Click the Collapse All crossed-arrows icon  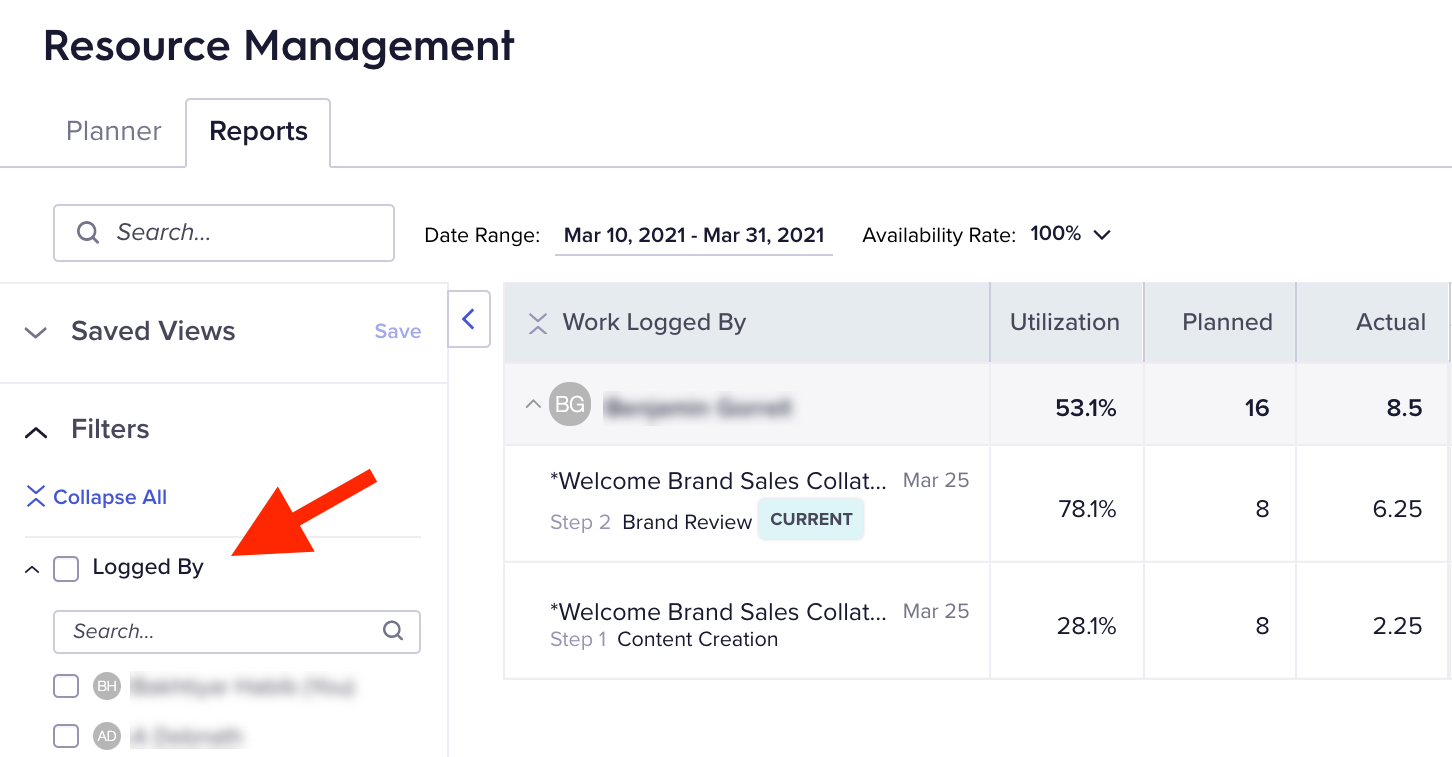[36, 497]
